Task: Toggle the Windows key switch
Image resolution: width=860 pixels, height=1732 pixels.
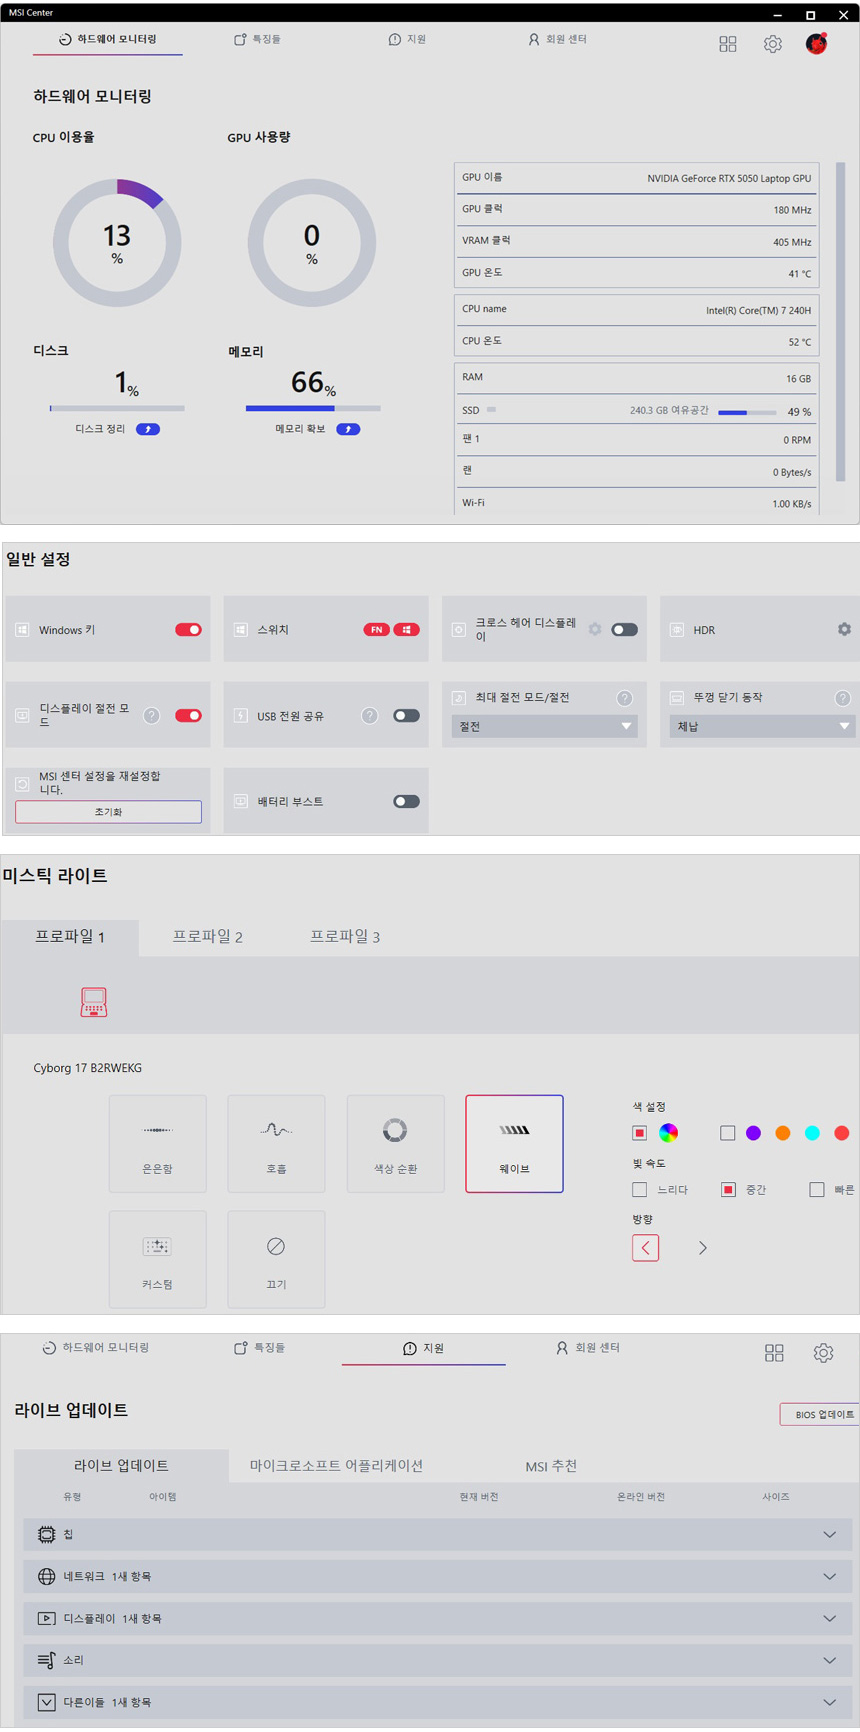Action: click(188, 630)
